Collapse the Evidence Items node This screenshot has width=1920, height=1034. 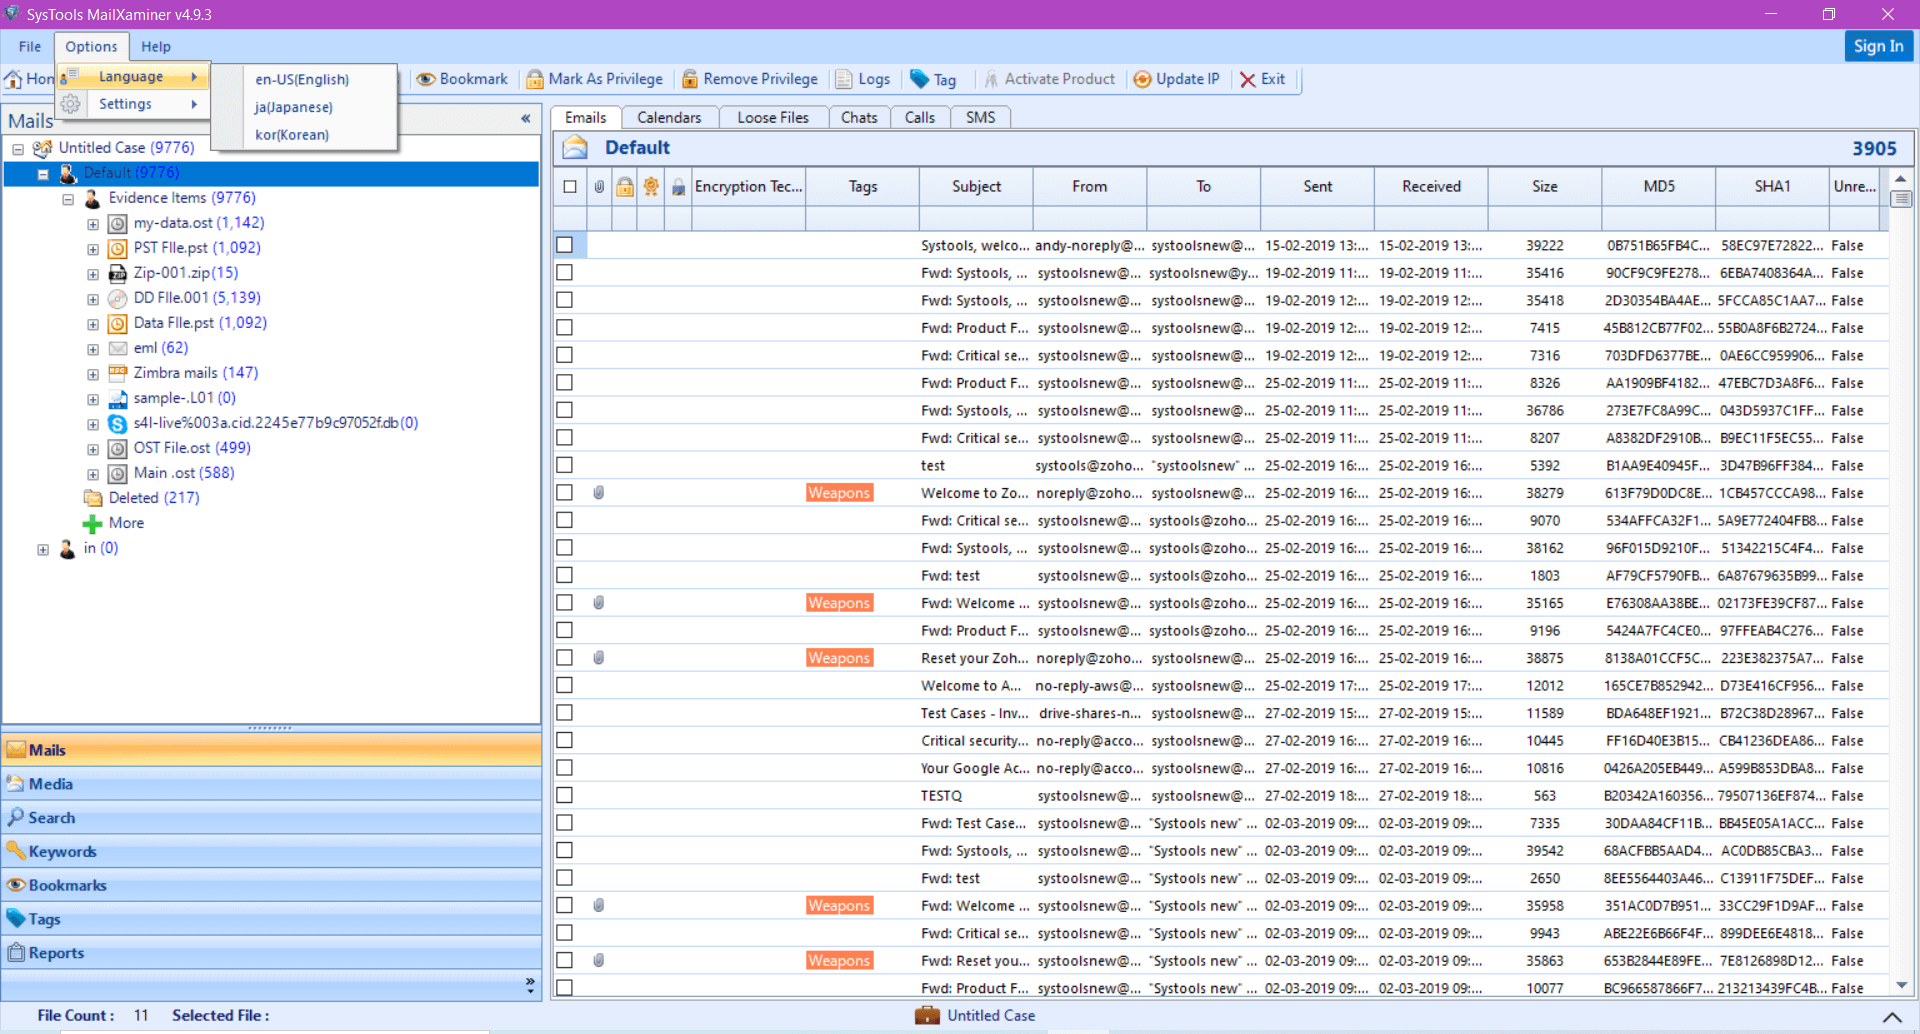tap(68, 199)
